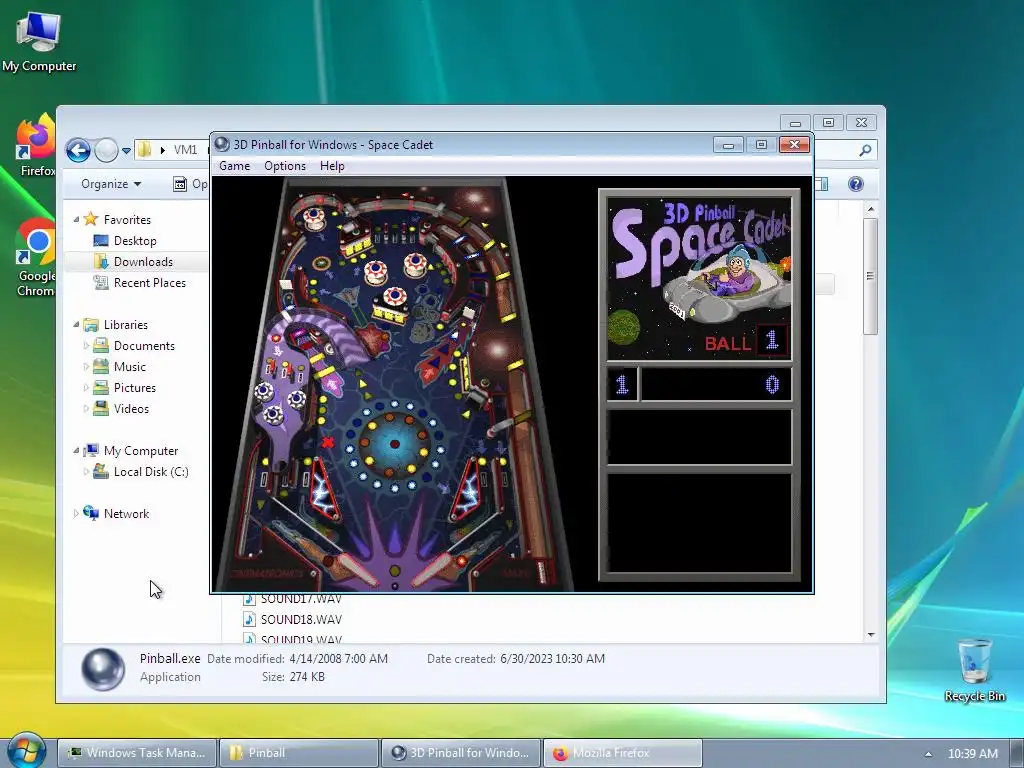Screen dimensions: 1024x768
Task: Collapse the My Computer tree node
Action: click(x=76, y=451)
